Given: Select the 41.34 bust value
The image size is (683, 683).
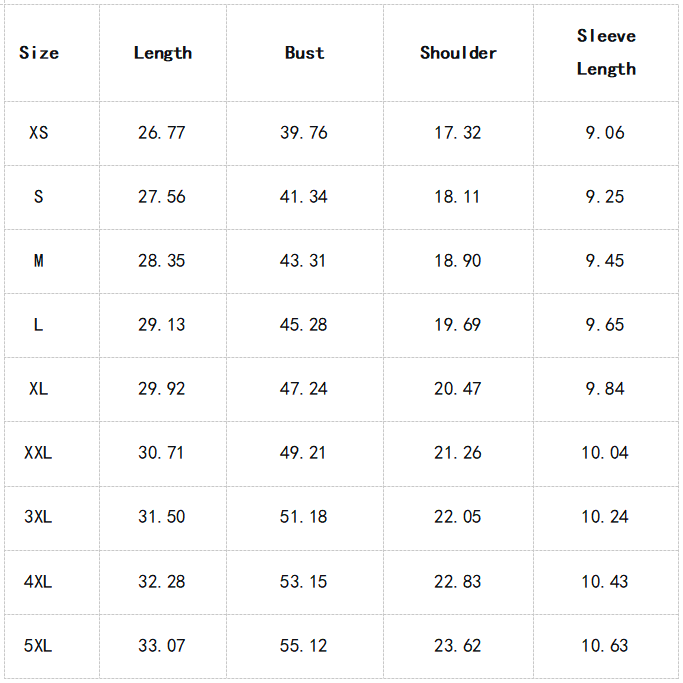Looking at the screenshot, I should (x=304, y=196).
